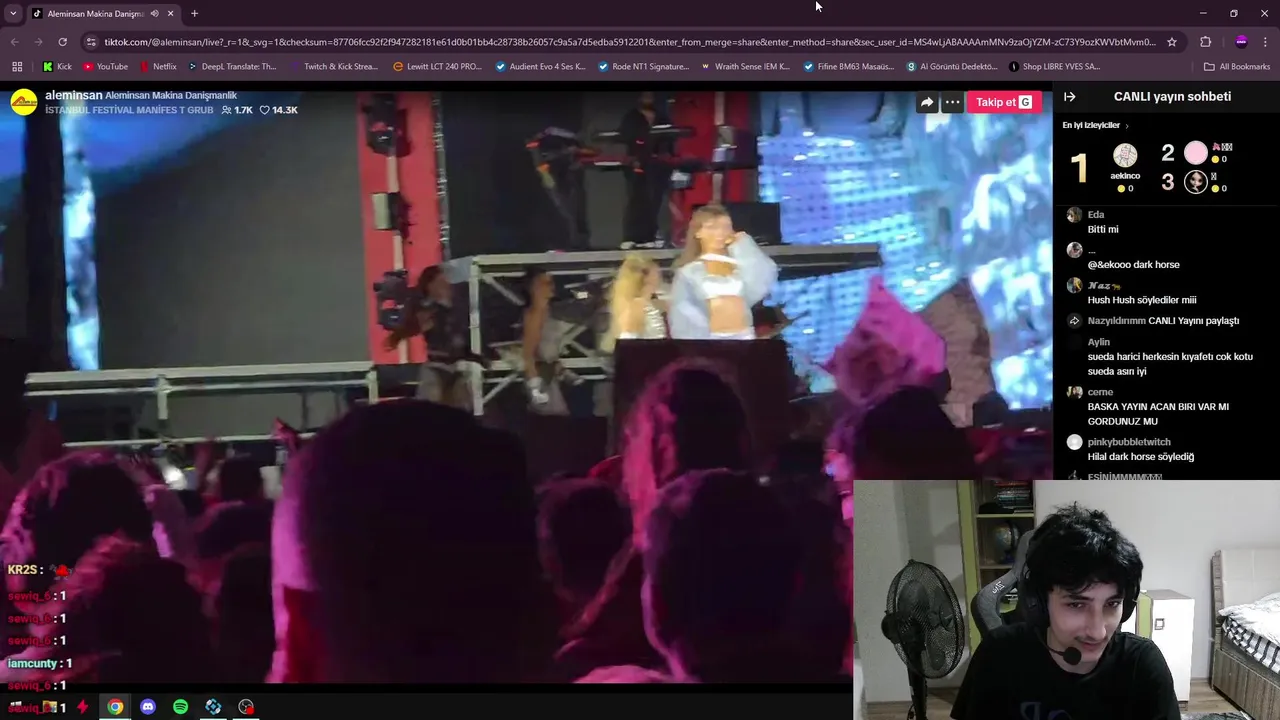The image size is (1280, 720).
Task: Open the Rode NT1 Signature bookmark
Action: [x=643, y=67]
